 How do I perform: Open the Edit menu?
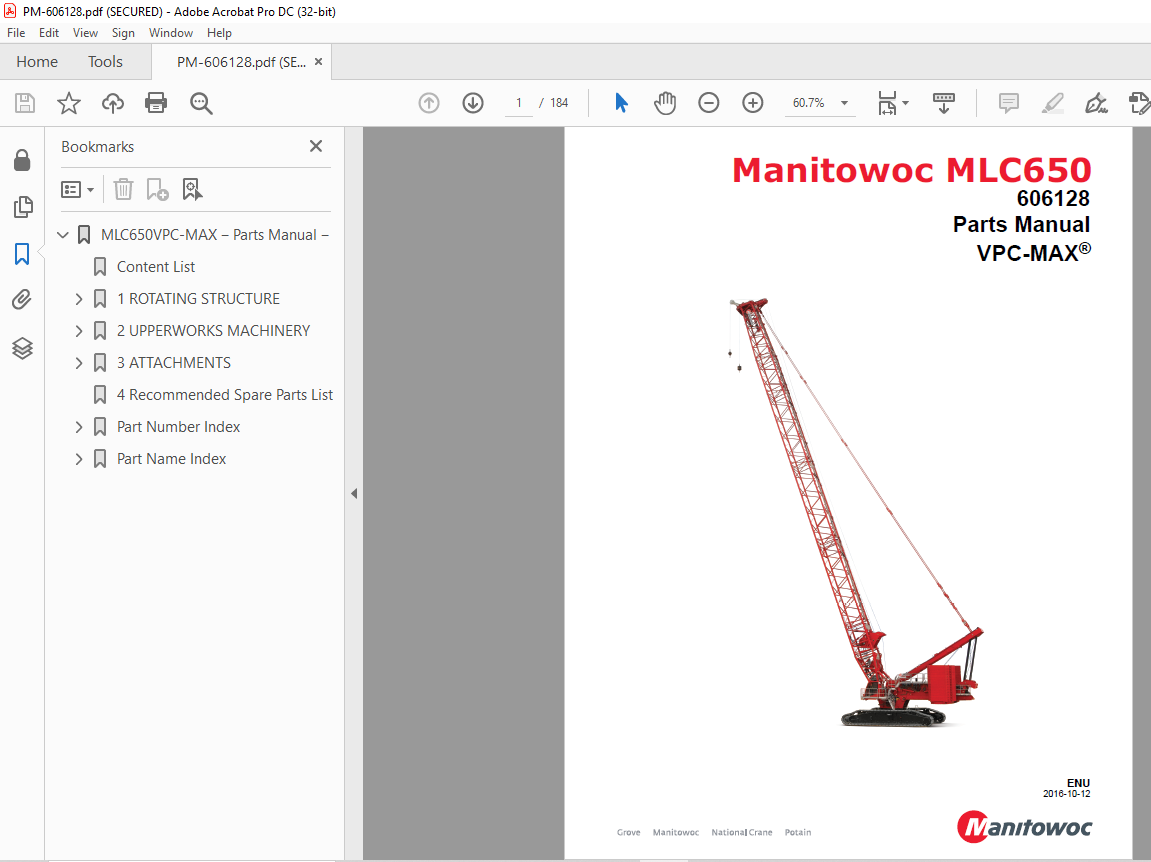(x=48, y=33)
